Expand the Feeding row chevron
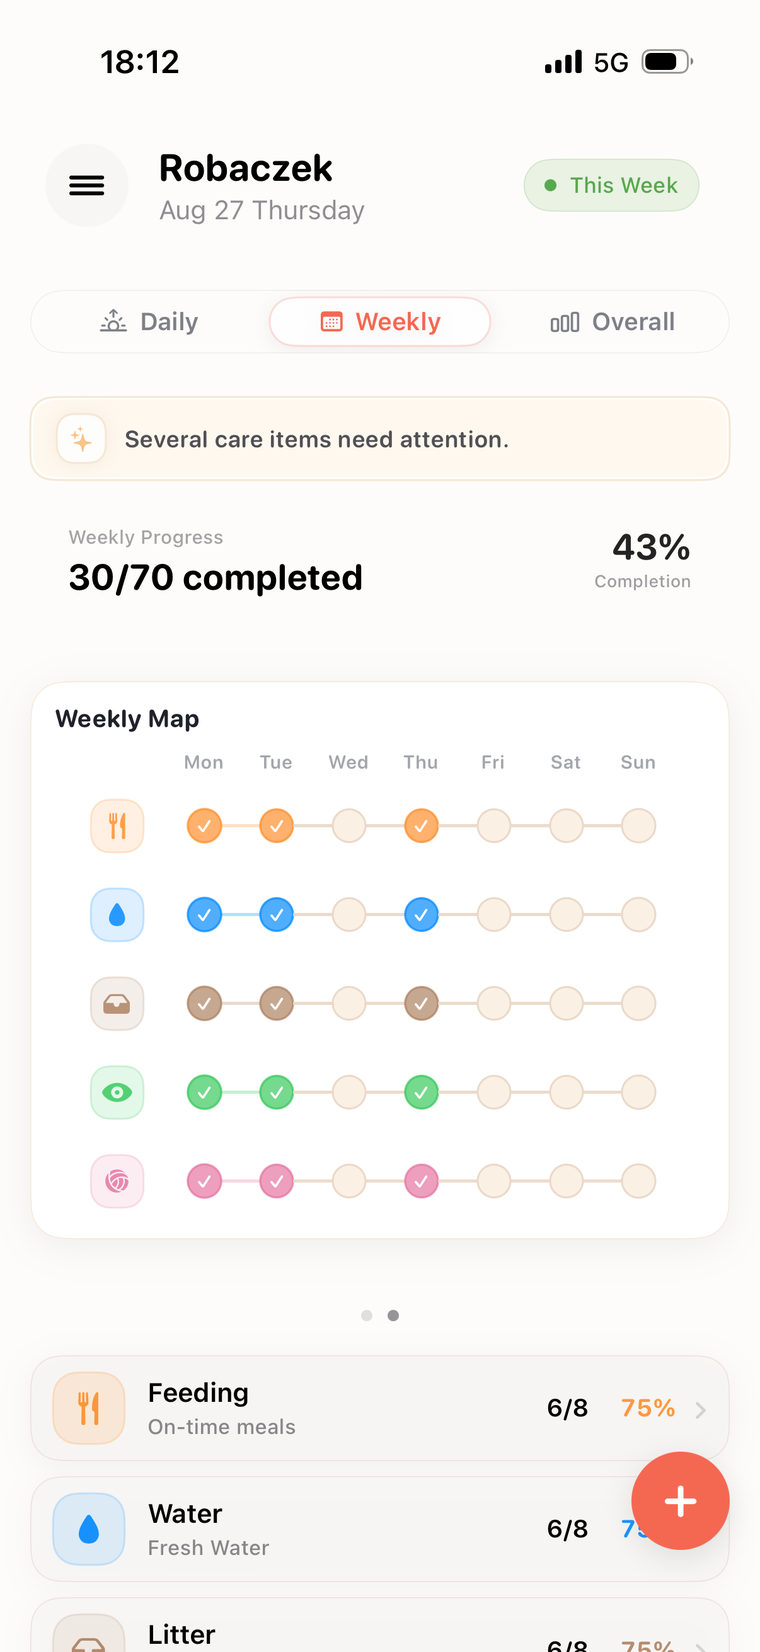This screenshot has width=760, height=1652. pyautogui.click(x=701, y=1410)
